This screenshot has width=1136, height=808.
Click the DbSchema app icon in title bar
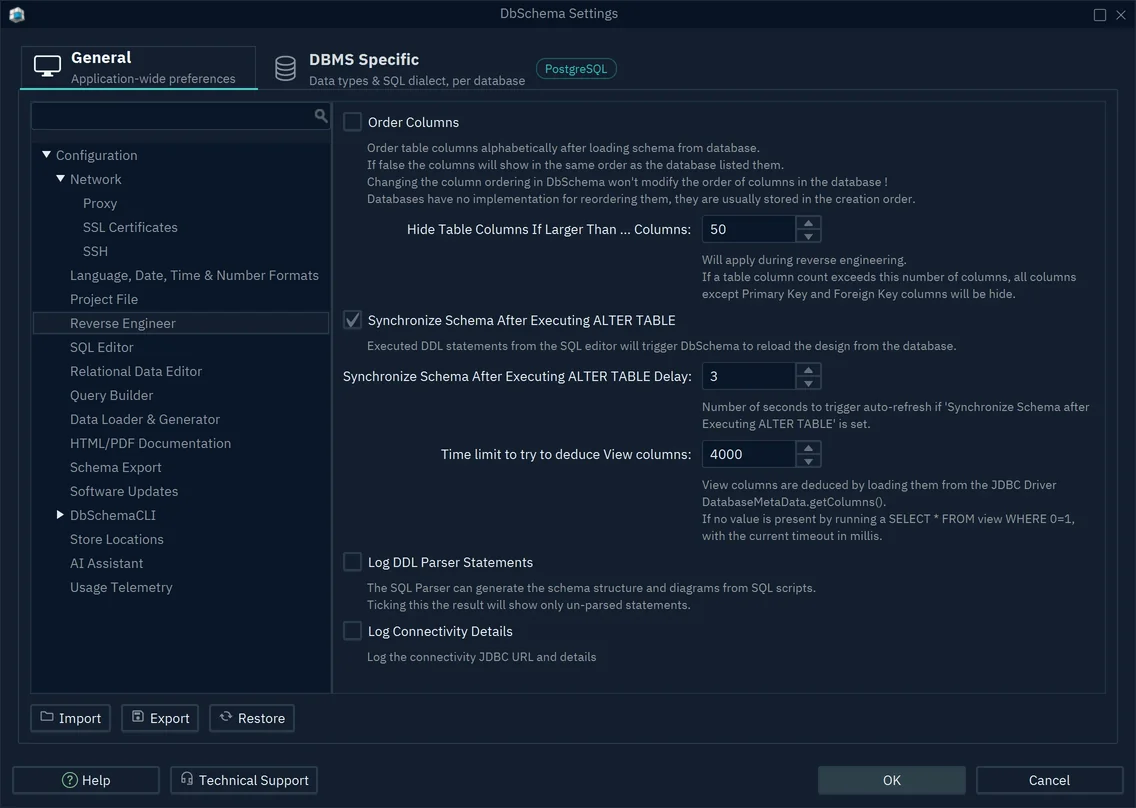pyautogui.click(x=17, y=14)
